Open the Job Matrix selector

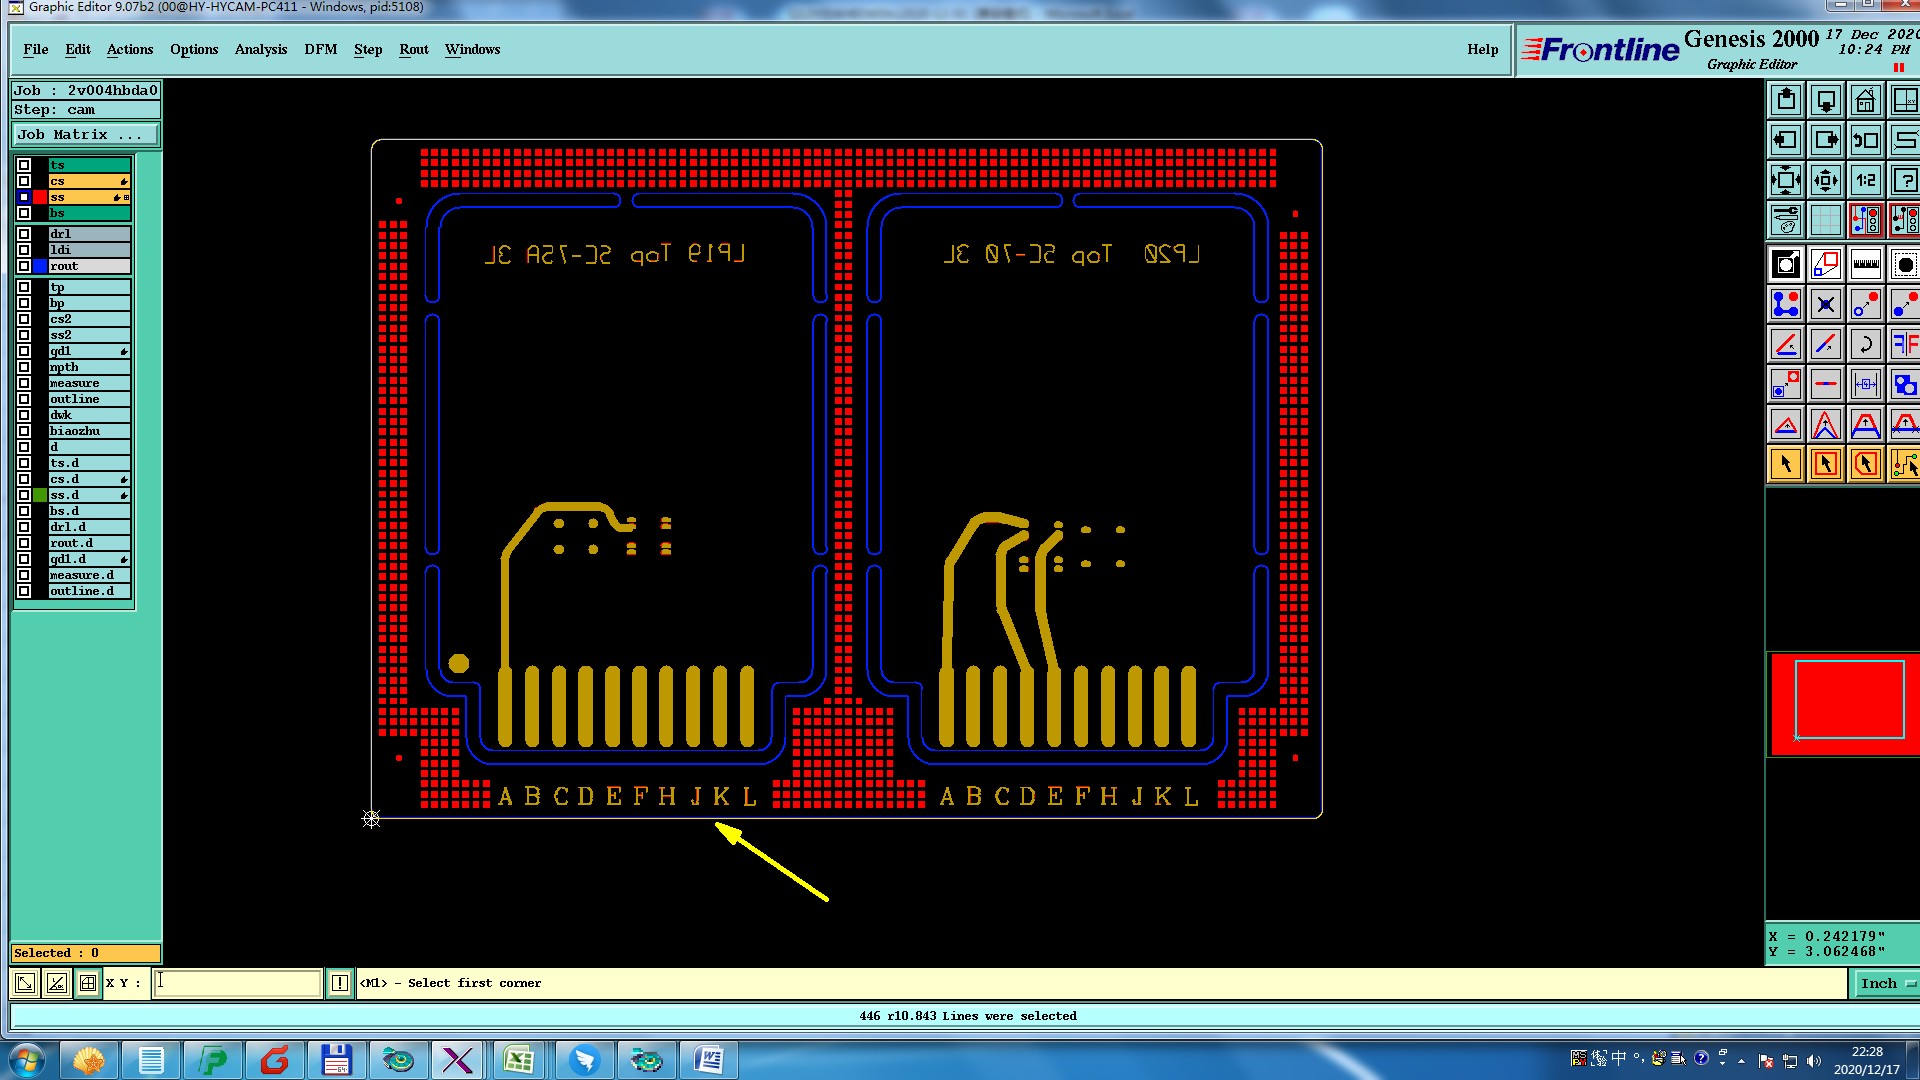click(85, 135)
